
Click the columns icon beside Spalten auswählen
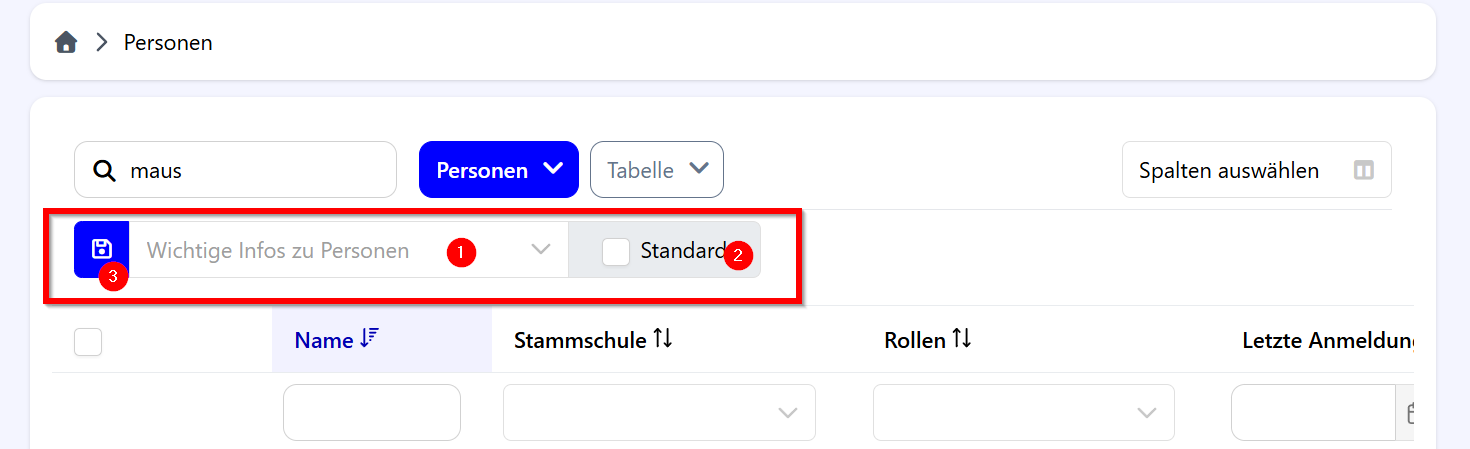[x=1363, y=171]
